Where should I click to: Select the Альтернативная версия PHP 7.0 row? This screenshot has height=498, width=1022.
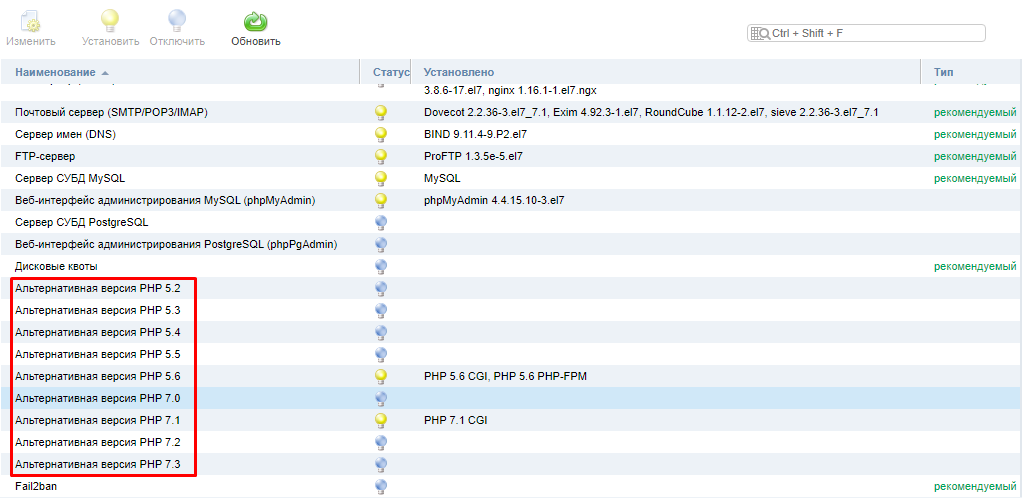point(97,398)
